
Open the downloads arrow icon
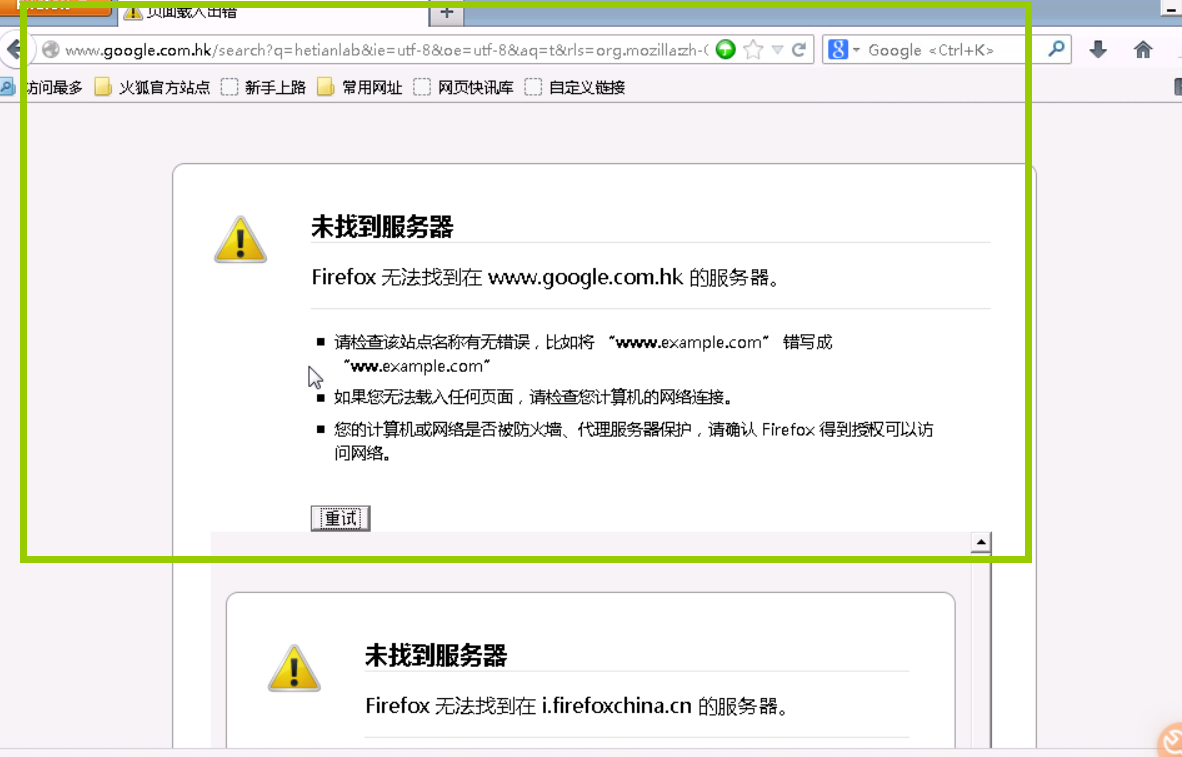tap(1098, 50)
